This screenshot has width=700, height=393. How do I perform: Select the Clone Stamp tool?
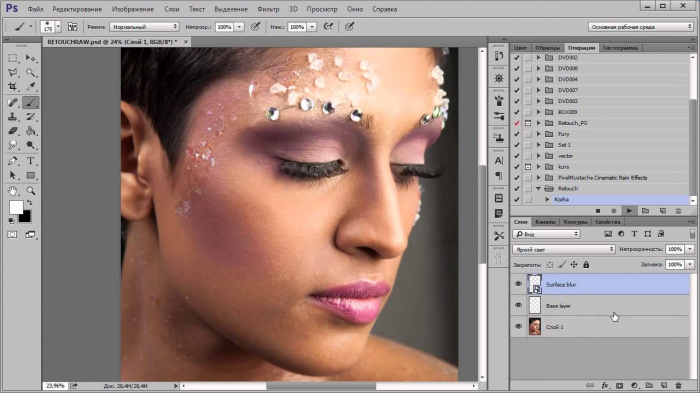point(12,117)
